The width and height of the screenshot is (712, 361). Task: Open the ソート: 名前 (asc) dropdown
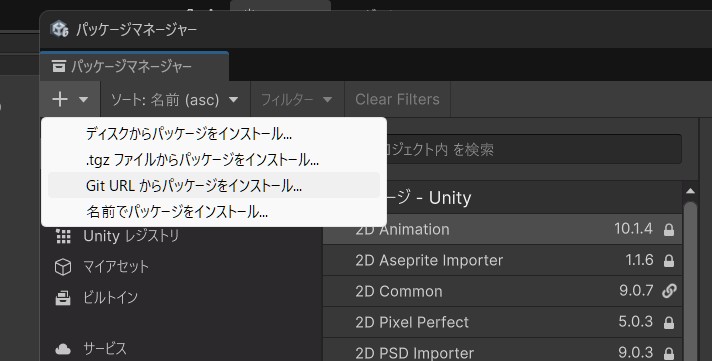[175, 99]
